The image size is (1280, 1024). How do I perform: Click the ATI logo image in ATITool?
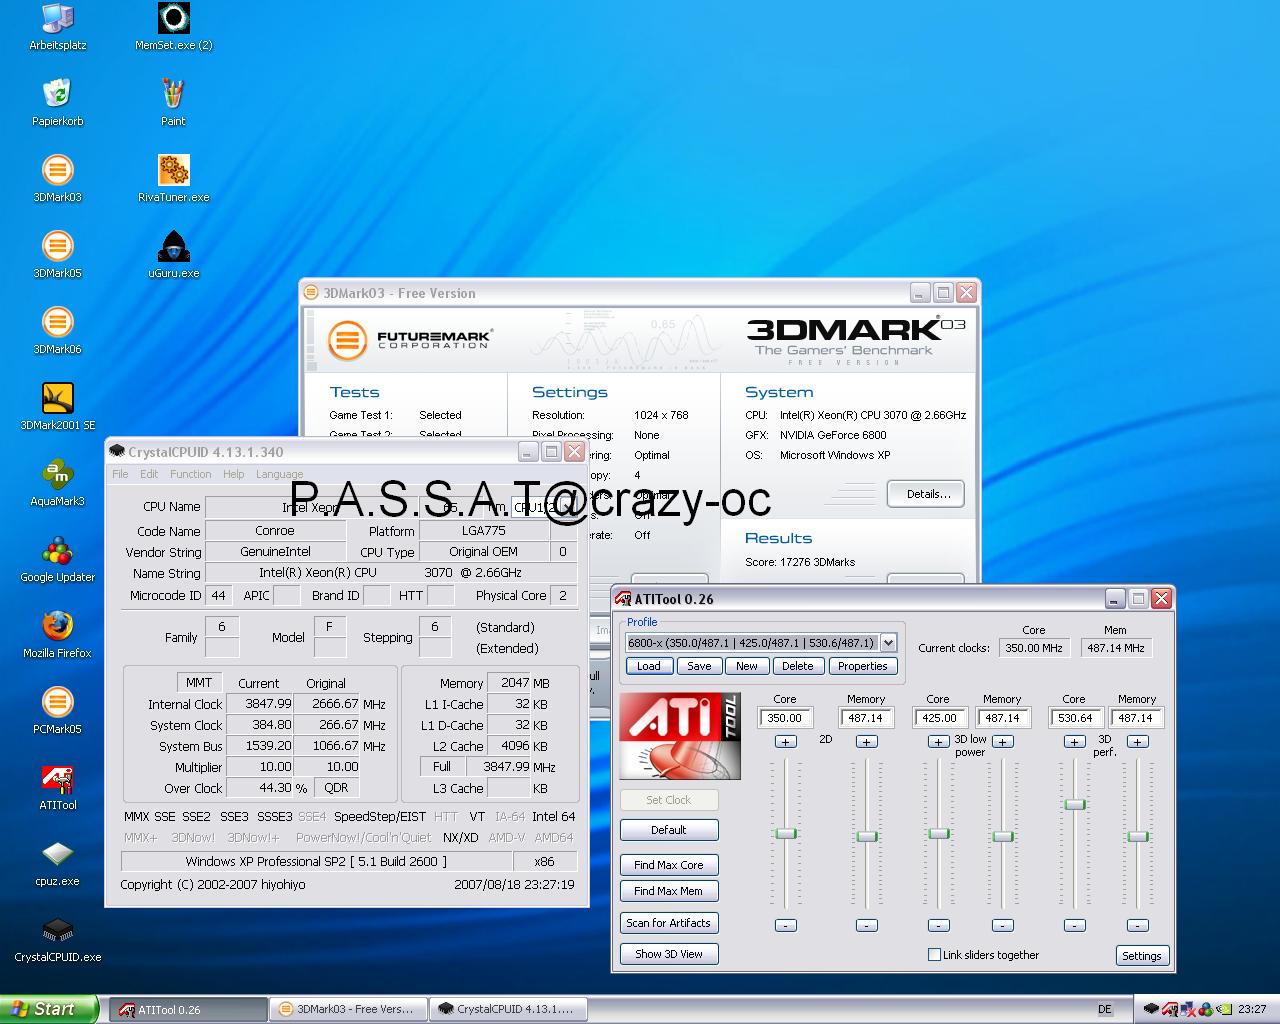680,736
